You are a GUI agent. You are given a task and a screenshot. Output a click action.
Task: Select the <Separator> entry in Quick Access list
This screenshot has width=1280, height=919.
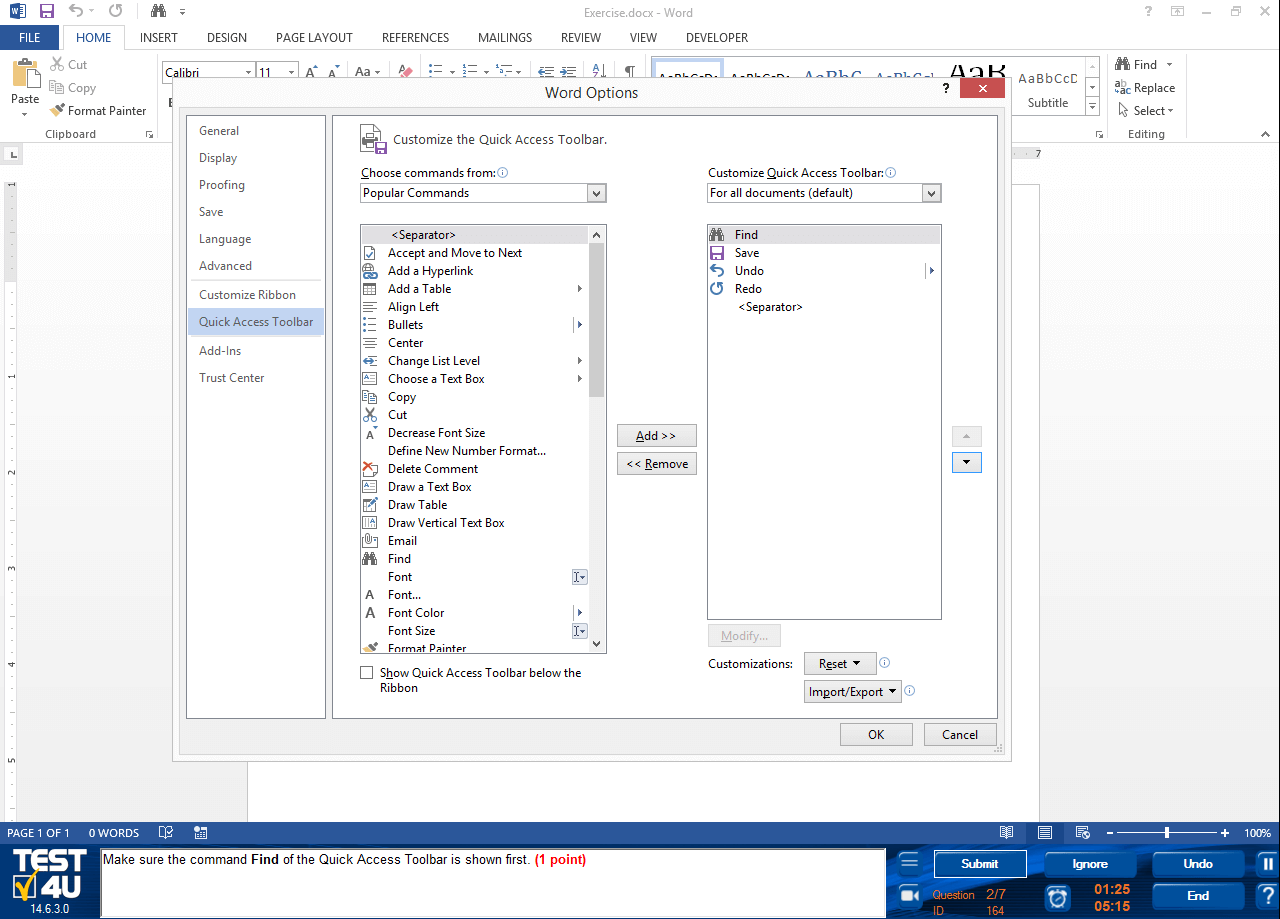click(x=824, y=307)
